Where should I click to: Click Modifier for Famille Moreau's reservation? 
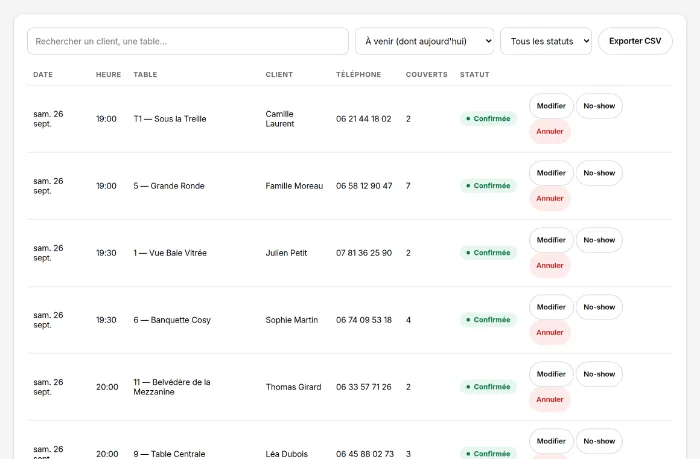551,173
